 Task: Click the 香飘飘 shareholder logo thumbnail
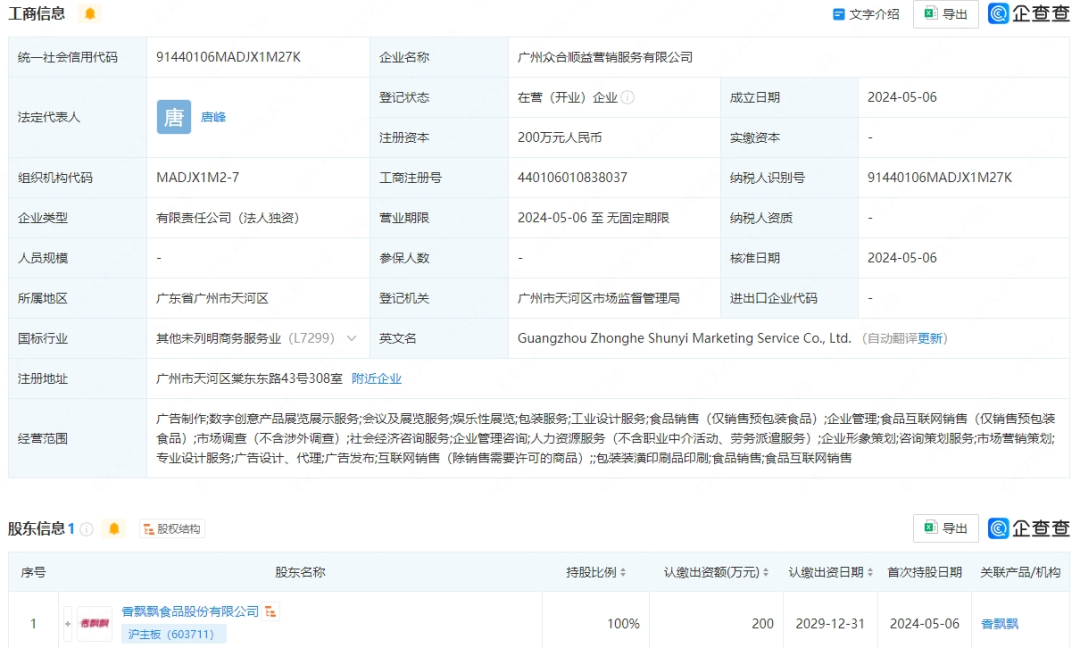[x=95, y=623]
